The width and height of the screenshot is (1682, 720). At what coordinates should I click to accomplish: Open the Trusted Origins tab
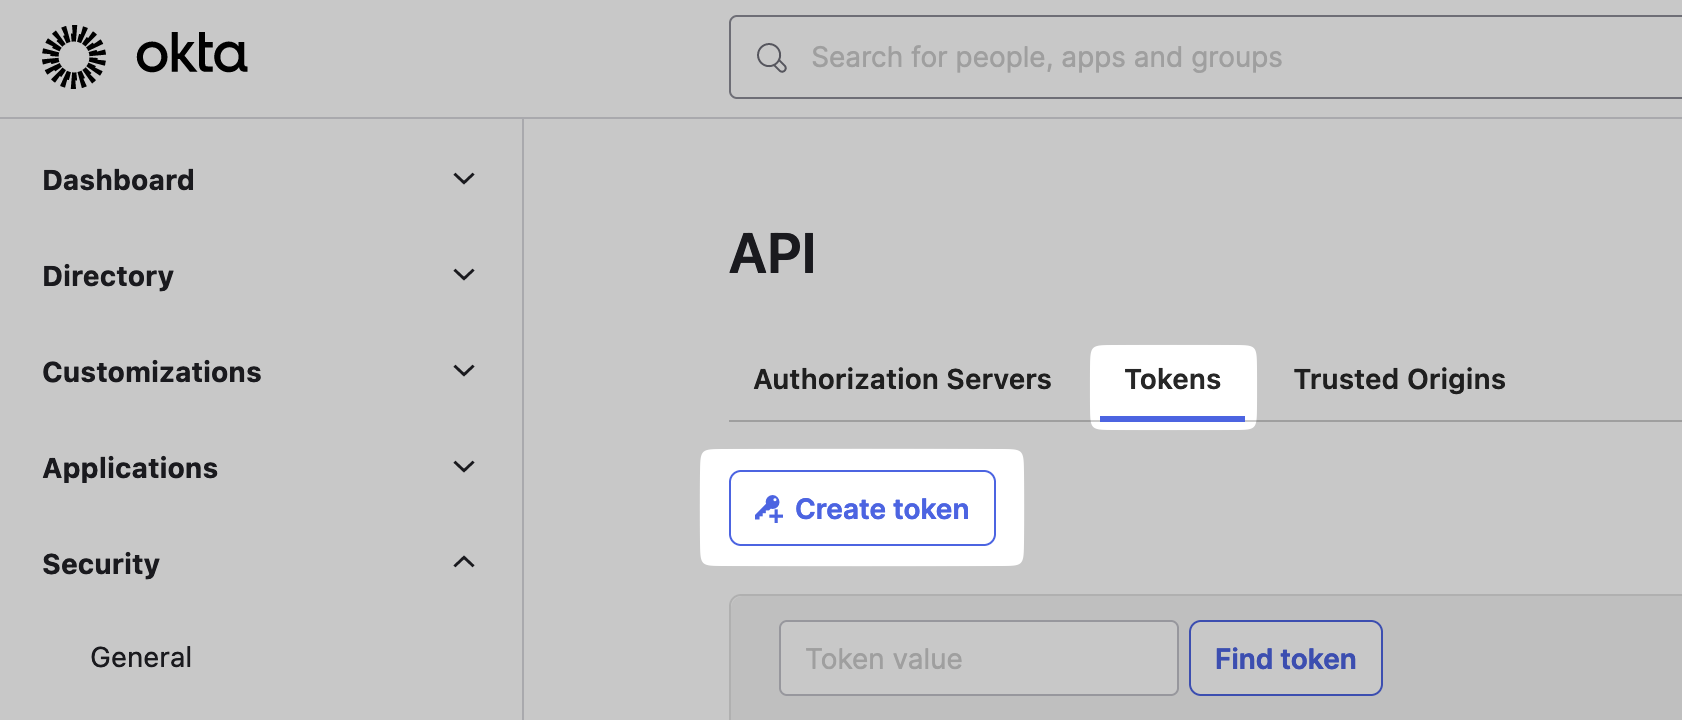(x=1399, y=380)
